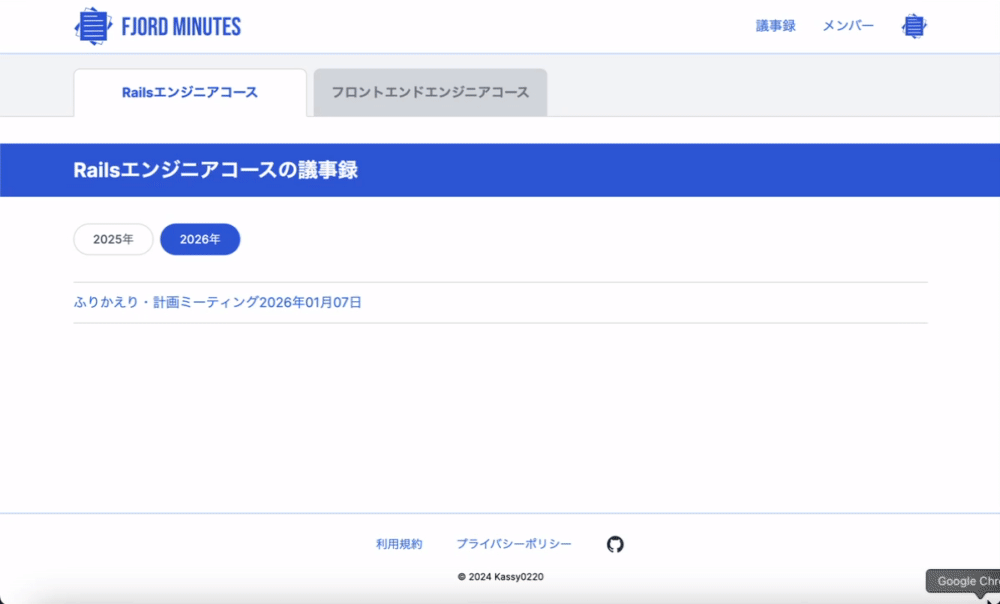Open ふりかえり・計画ミーティング2026年01月07日 minutes
1000x604 pixels.
point(217,302)
